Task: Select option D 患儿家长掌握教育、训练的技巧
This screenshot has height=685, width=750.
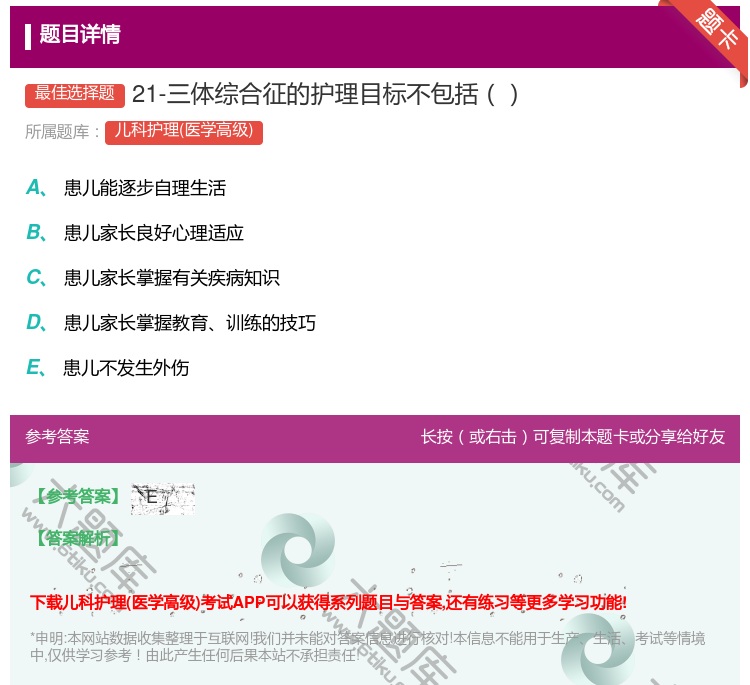Action: [x=171, y=323]
